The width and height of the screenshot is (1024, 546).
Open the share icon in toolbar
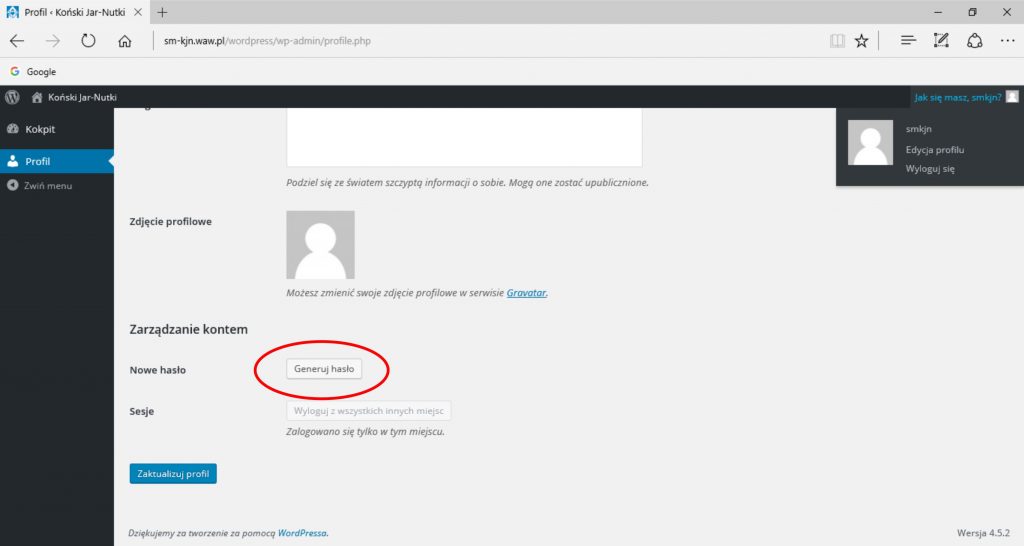(x=974, y=40)
